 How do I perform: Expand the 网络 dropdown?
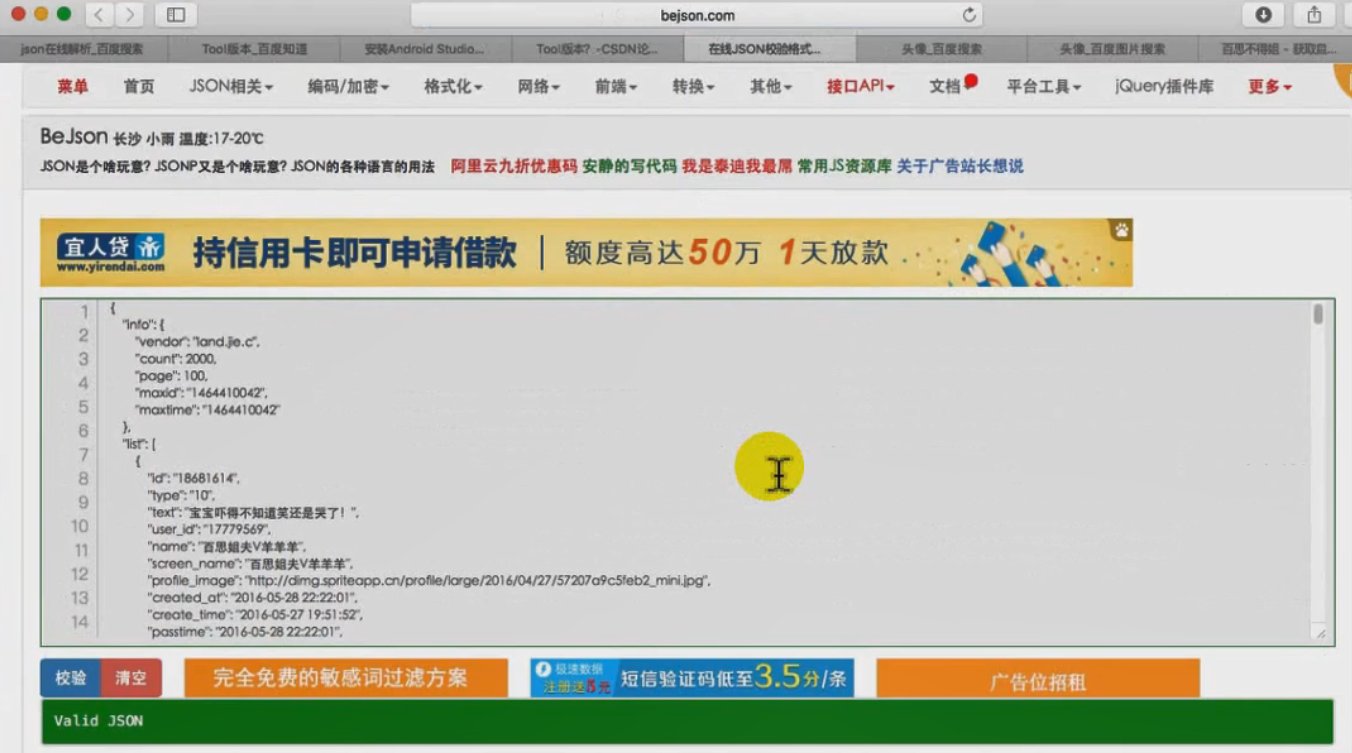coord(538,87)
